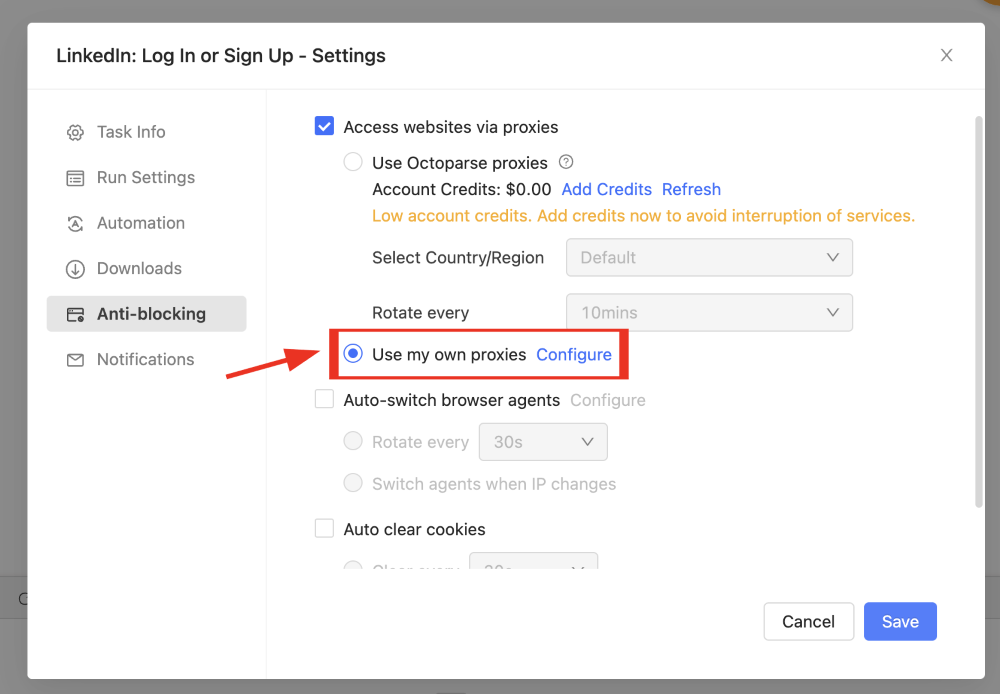
Task: Enable Auto-switch browser agents
Action: 324,399
